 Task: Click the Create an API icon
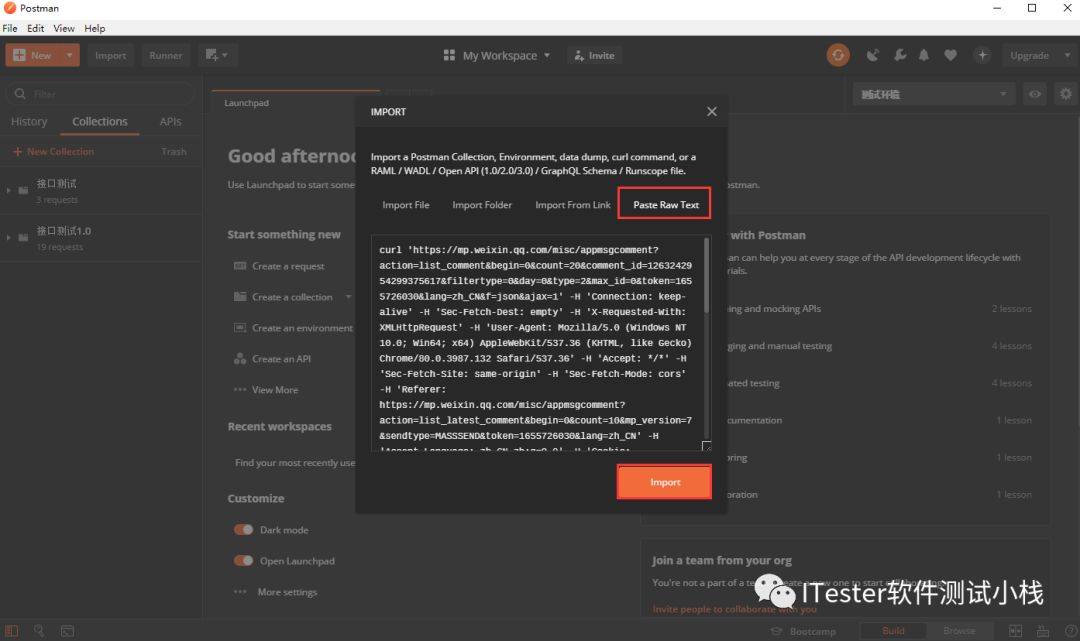point(240,359)
